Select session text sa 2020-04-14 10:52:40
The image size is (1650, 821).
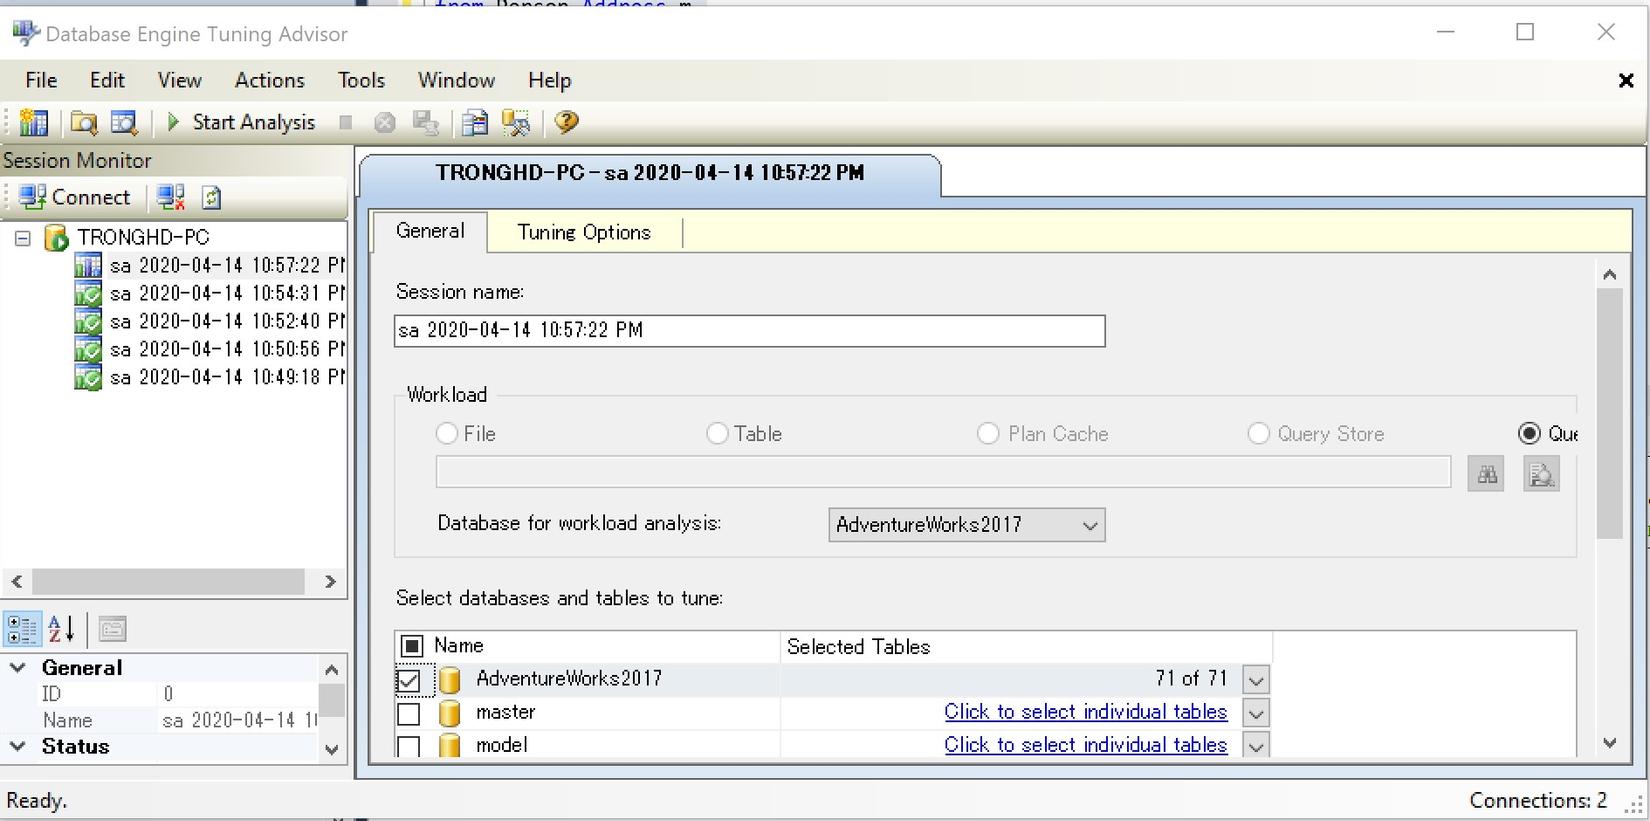coord(228,321)
